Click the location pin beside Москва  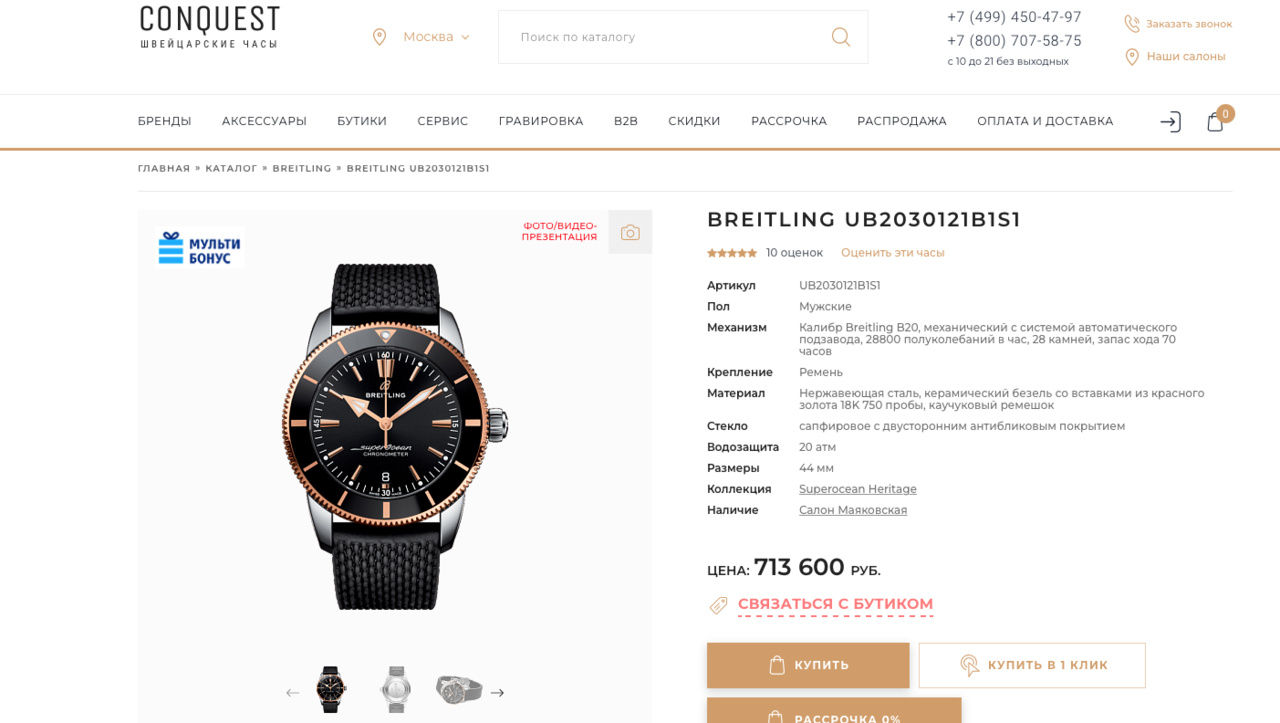click(x=379, y=37)
